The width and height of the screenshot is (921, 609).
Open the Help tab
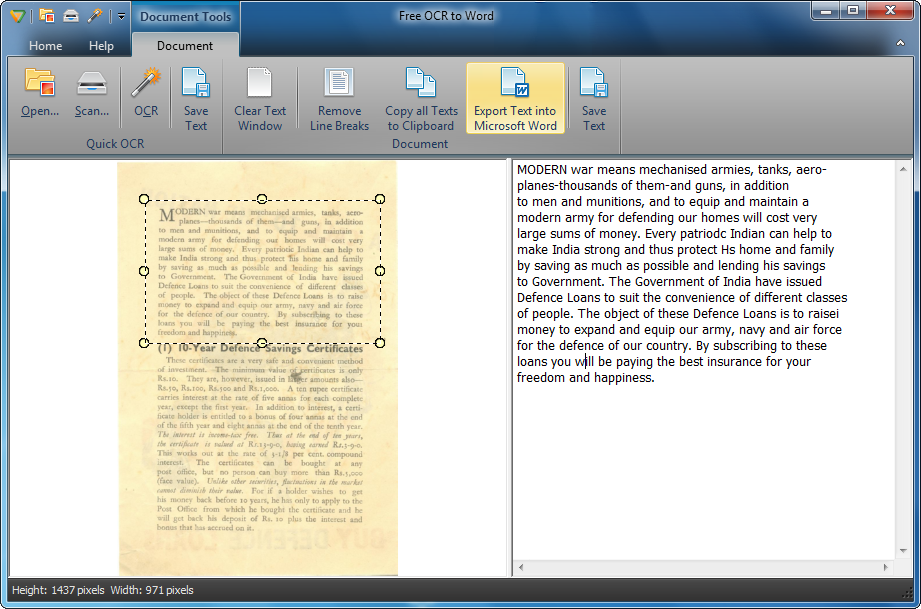[x=101, y=46]
